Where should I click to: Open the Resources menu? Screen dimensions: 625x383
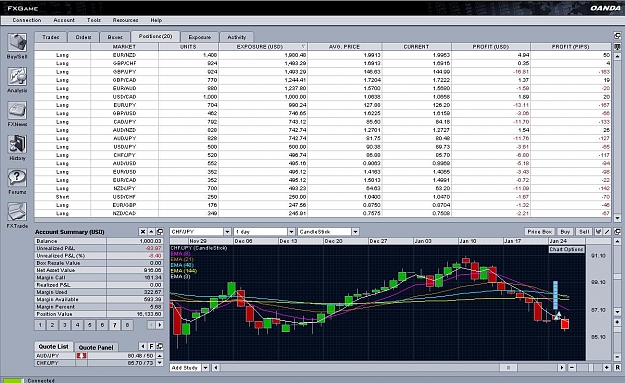point(125,20)
